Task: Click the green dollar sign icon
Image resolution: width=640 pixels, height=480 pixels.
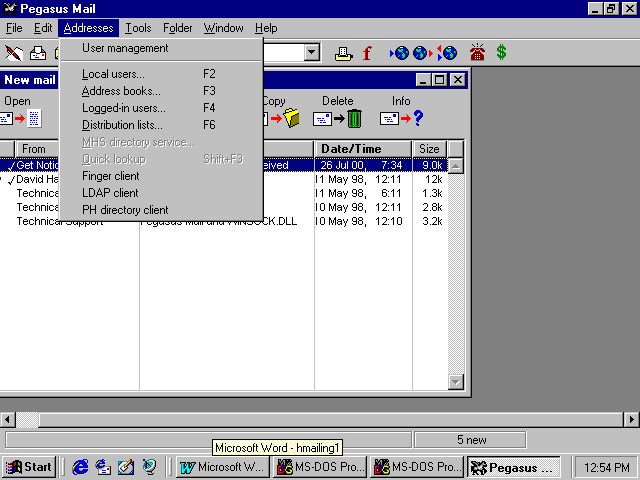Action: tap(501, 53)
